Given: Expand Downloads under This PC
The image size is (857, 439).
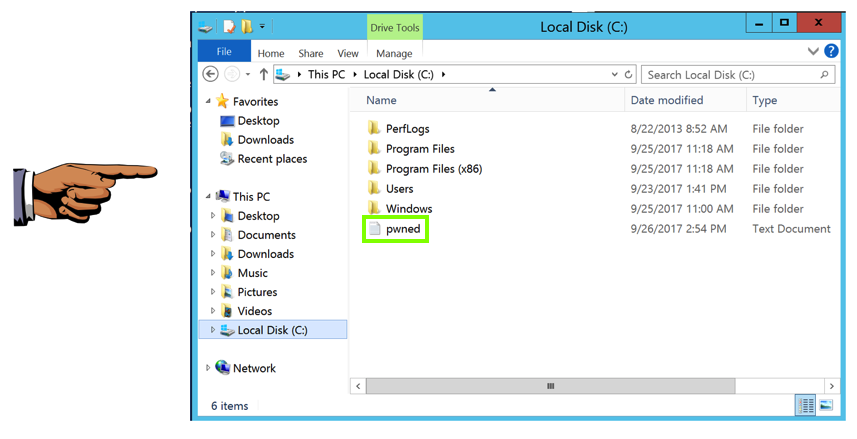Looking at the screenshot, I should 213,254.
